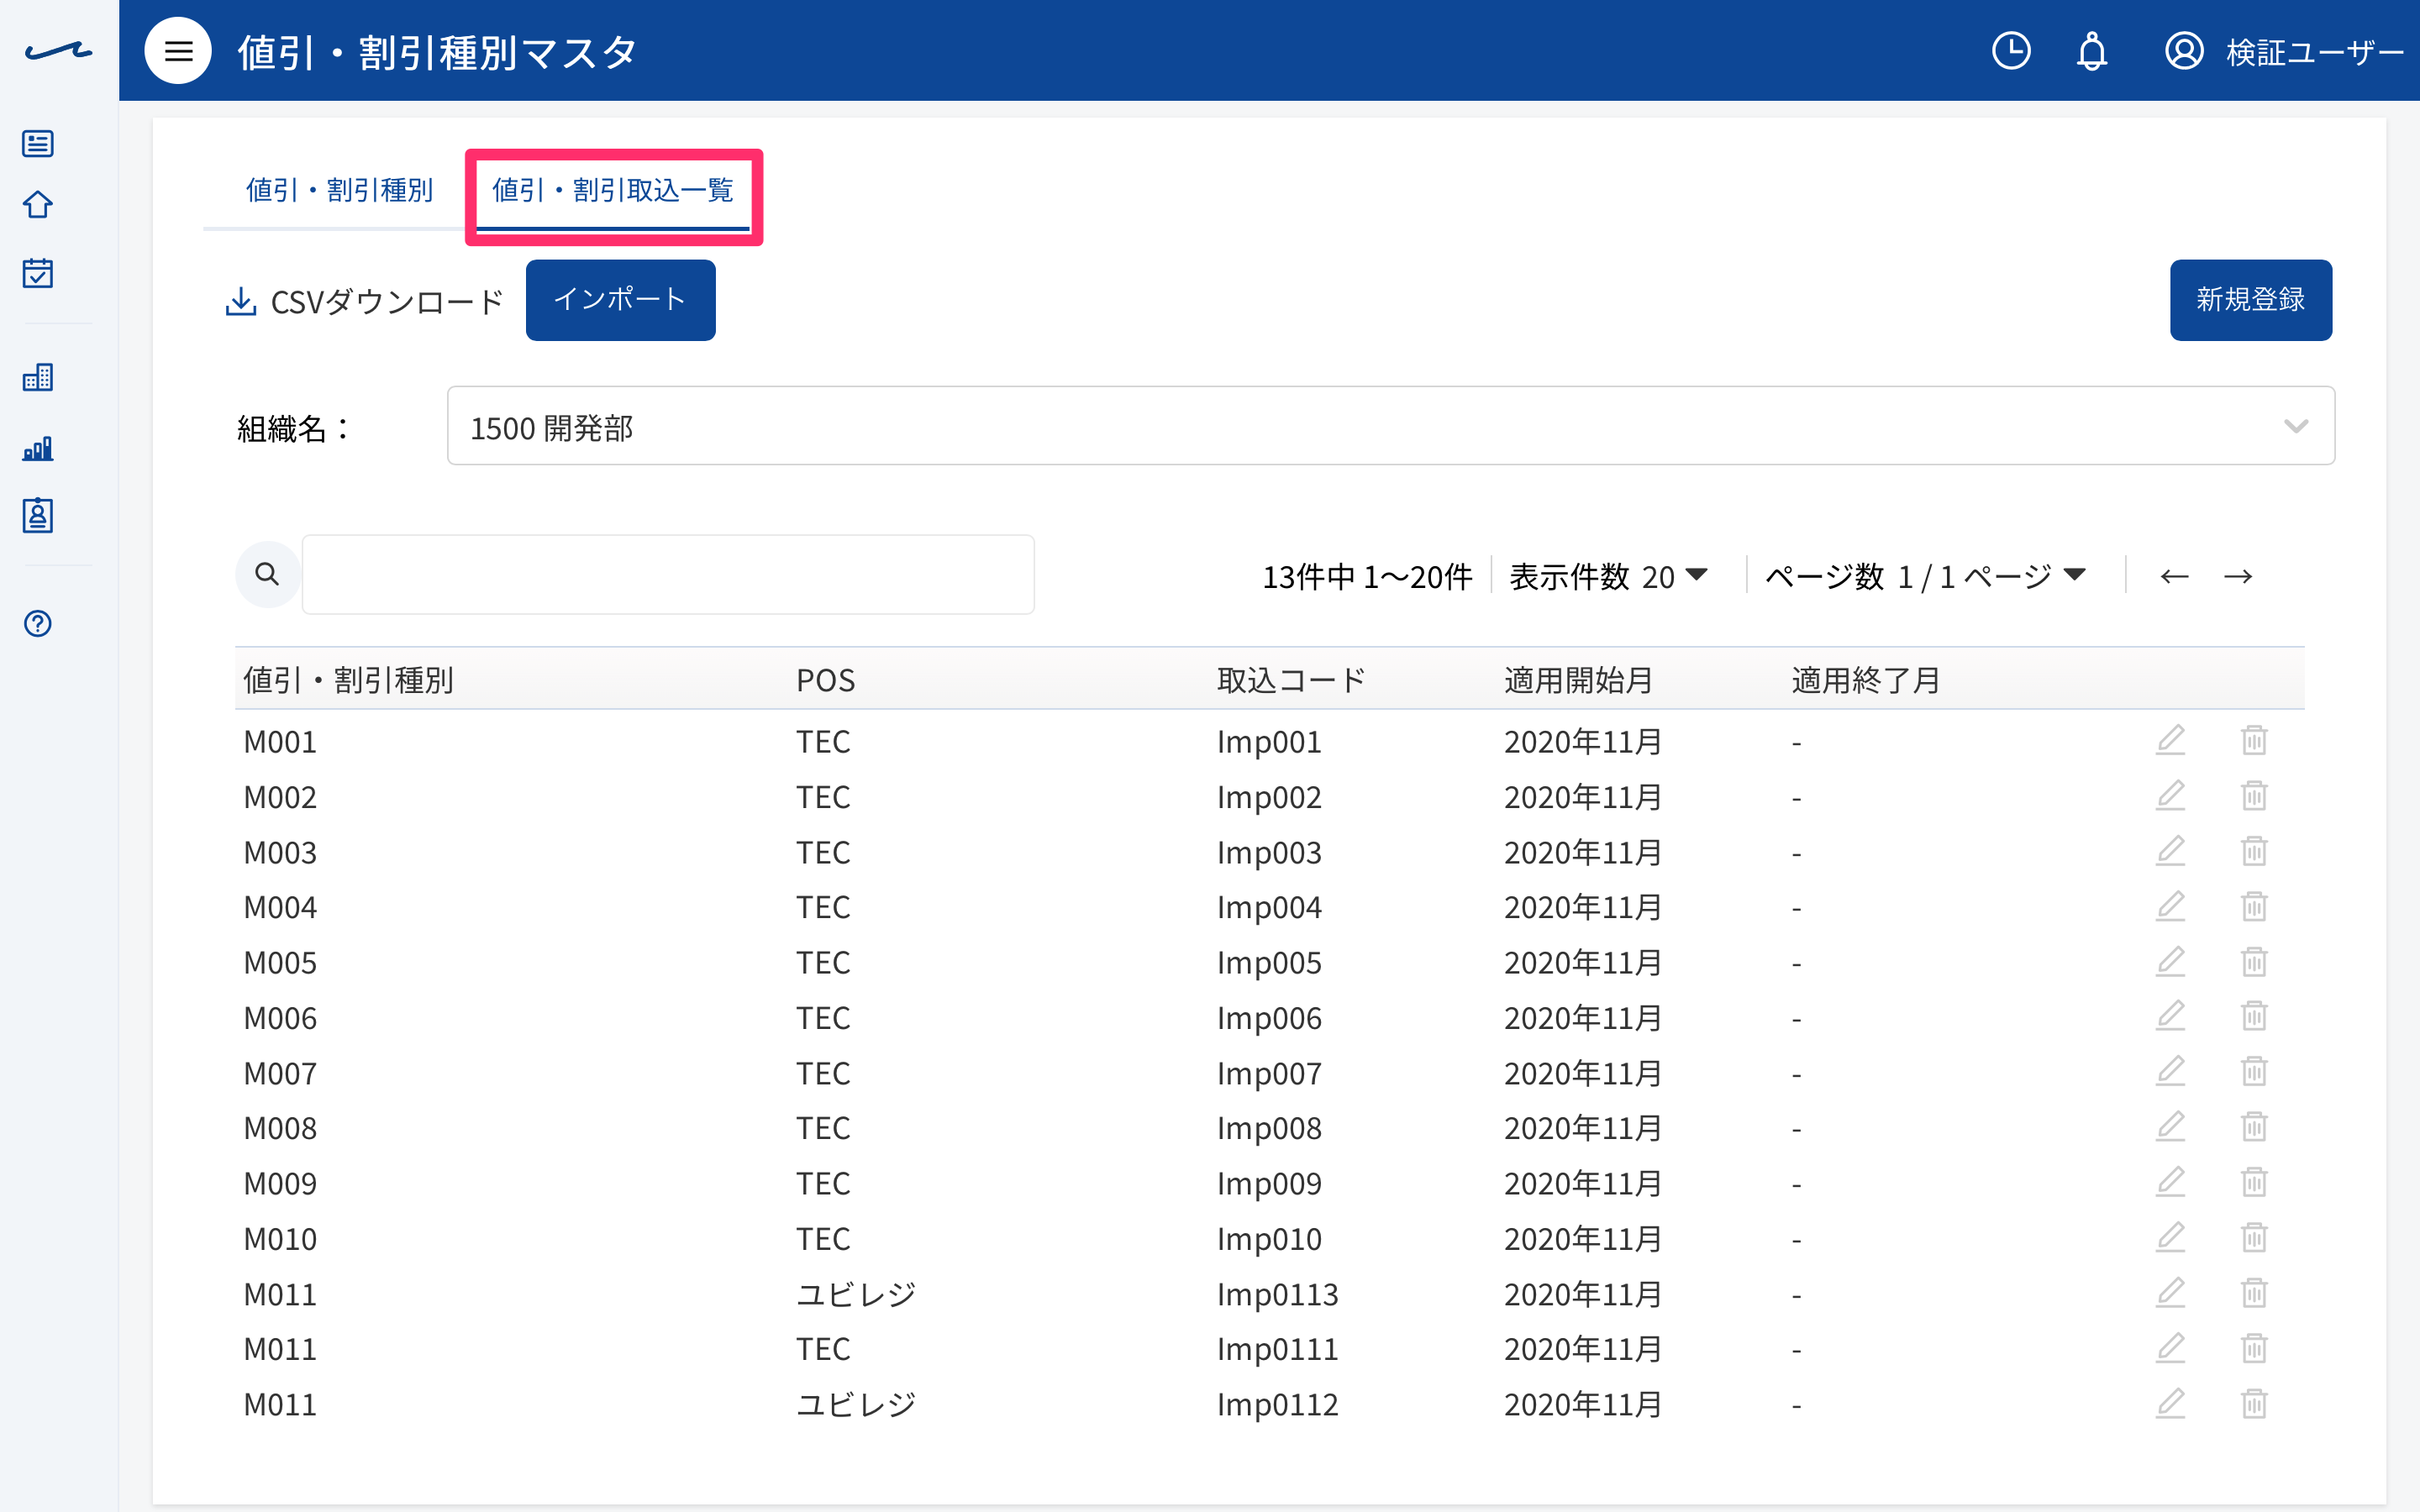2420x1512 pixels.
Task: Click the clock history icon
Action: coord(2011,51)
